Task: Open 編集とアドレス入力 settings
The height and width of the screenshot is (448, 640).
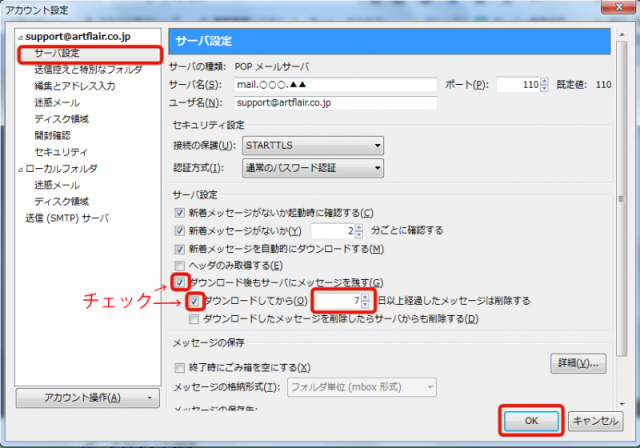Action: pos(75,86)
